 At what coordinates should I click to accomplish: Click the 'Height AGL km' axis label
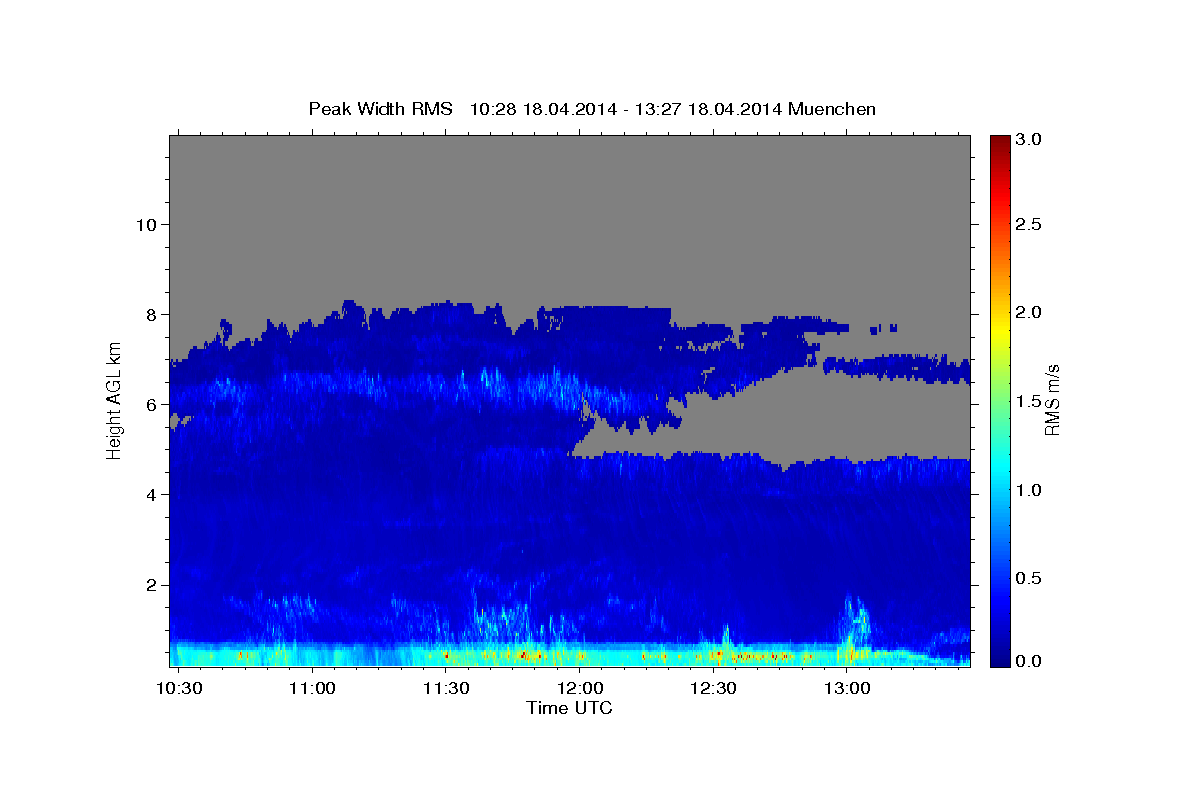point(113,401)
